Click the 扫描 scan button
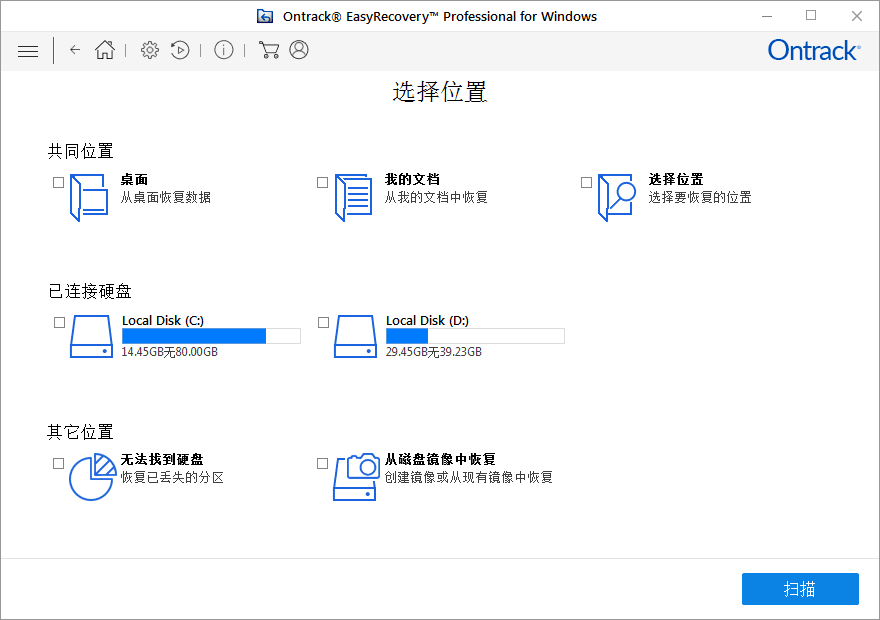Image resolution: width=880 pixels, height=620 pixels. [800, 589]
